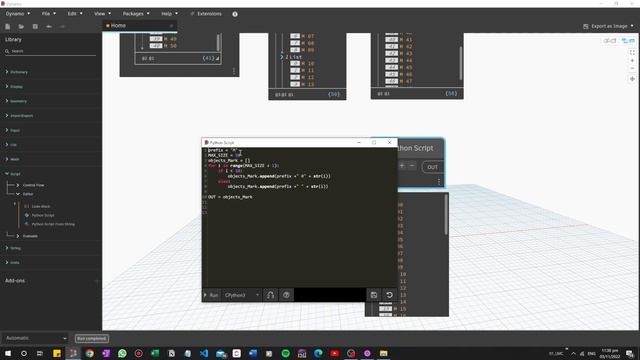640x360 pixels.
Task: Open Export as Image dropdown
Action: pos(608,26)
